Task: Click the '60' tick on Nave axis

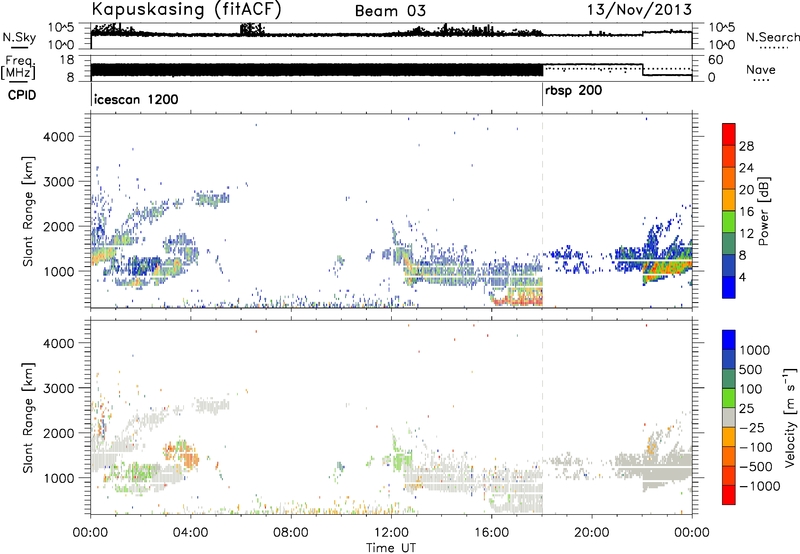Action: point(716,60)
